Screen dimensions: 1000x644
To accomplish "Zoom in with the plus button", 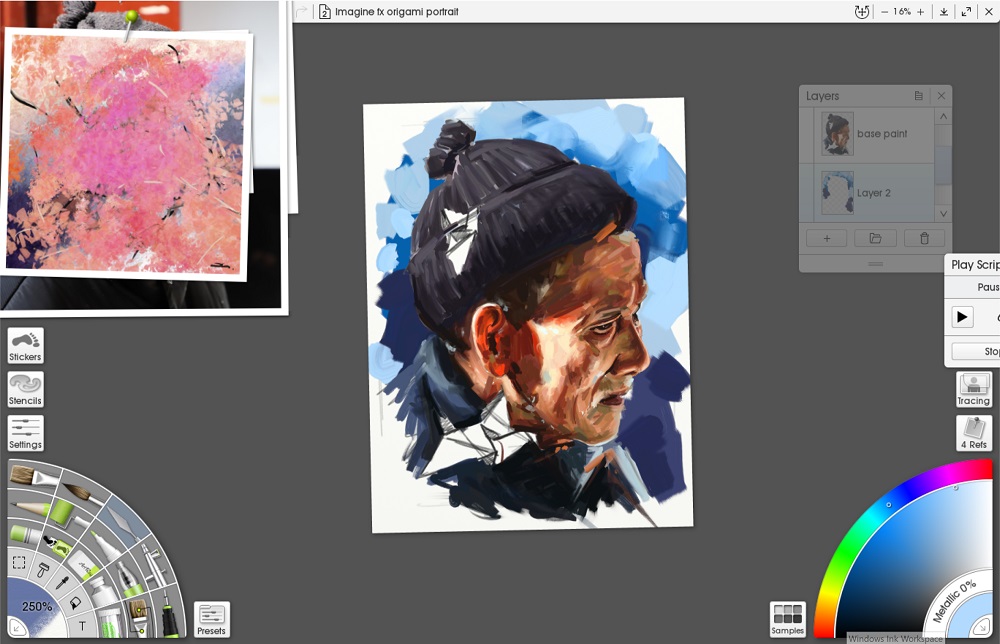I will tap(920, 11).
